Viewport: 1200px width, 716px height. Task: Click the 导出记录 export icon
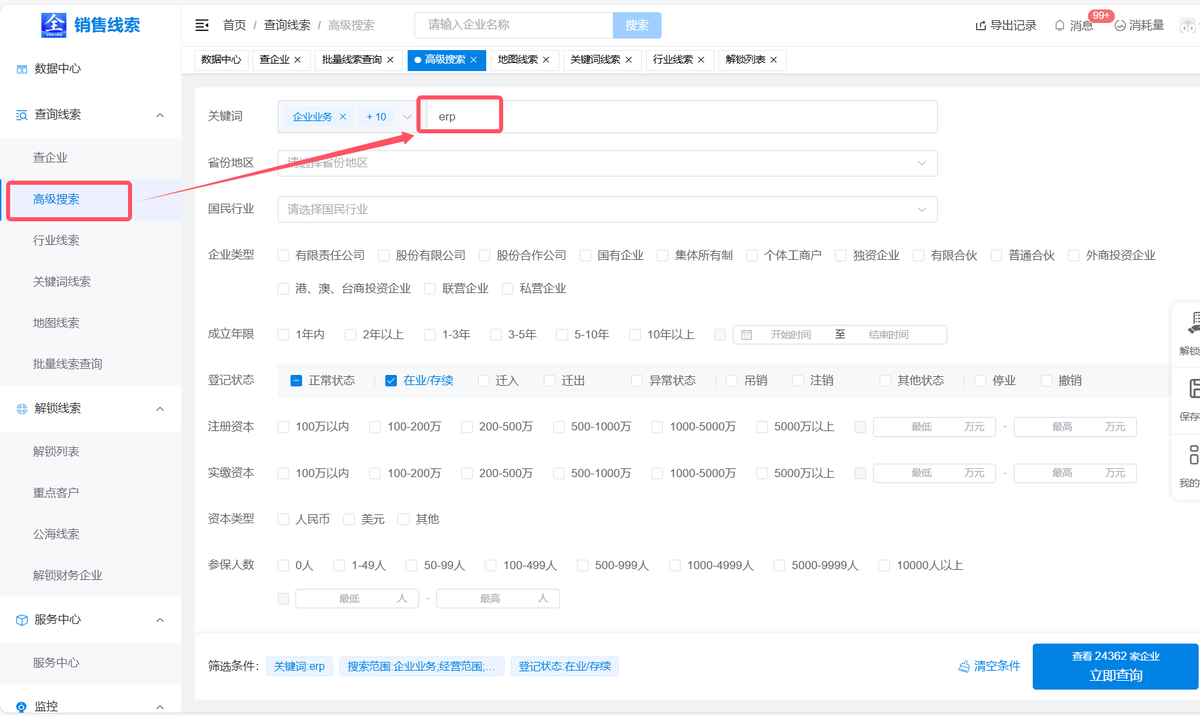click(x=981, y=25)
